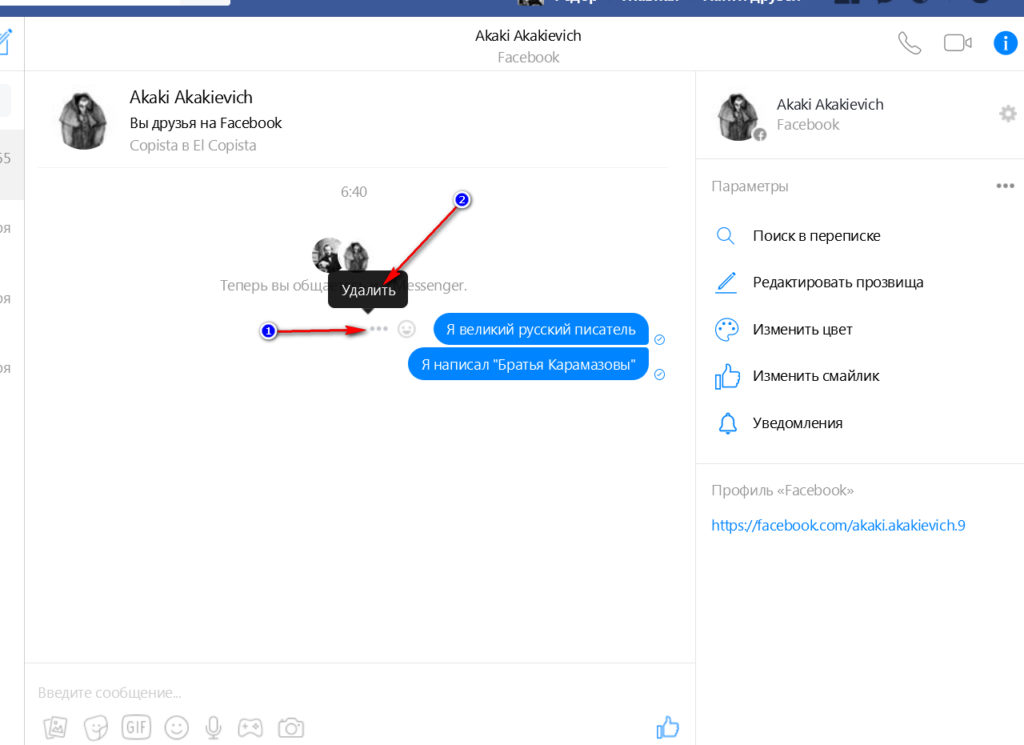Open the facebook.com/akaki.akakievich.9 profile link

[838, 525]
